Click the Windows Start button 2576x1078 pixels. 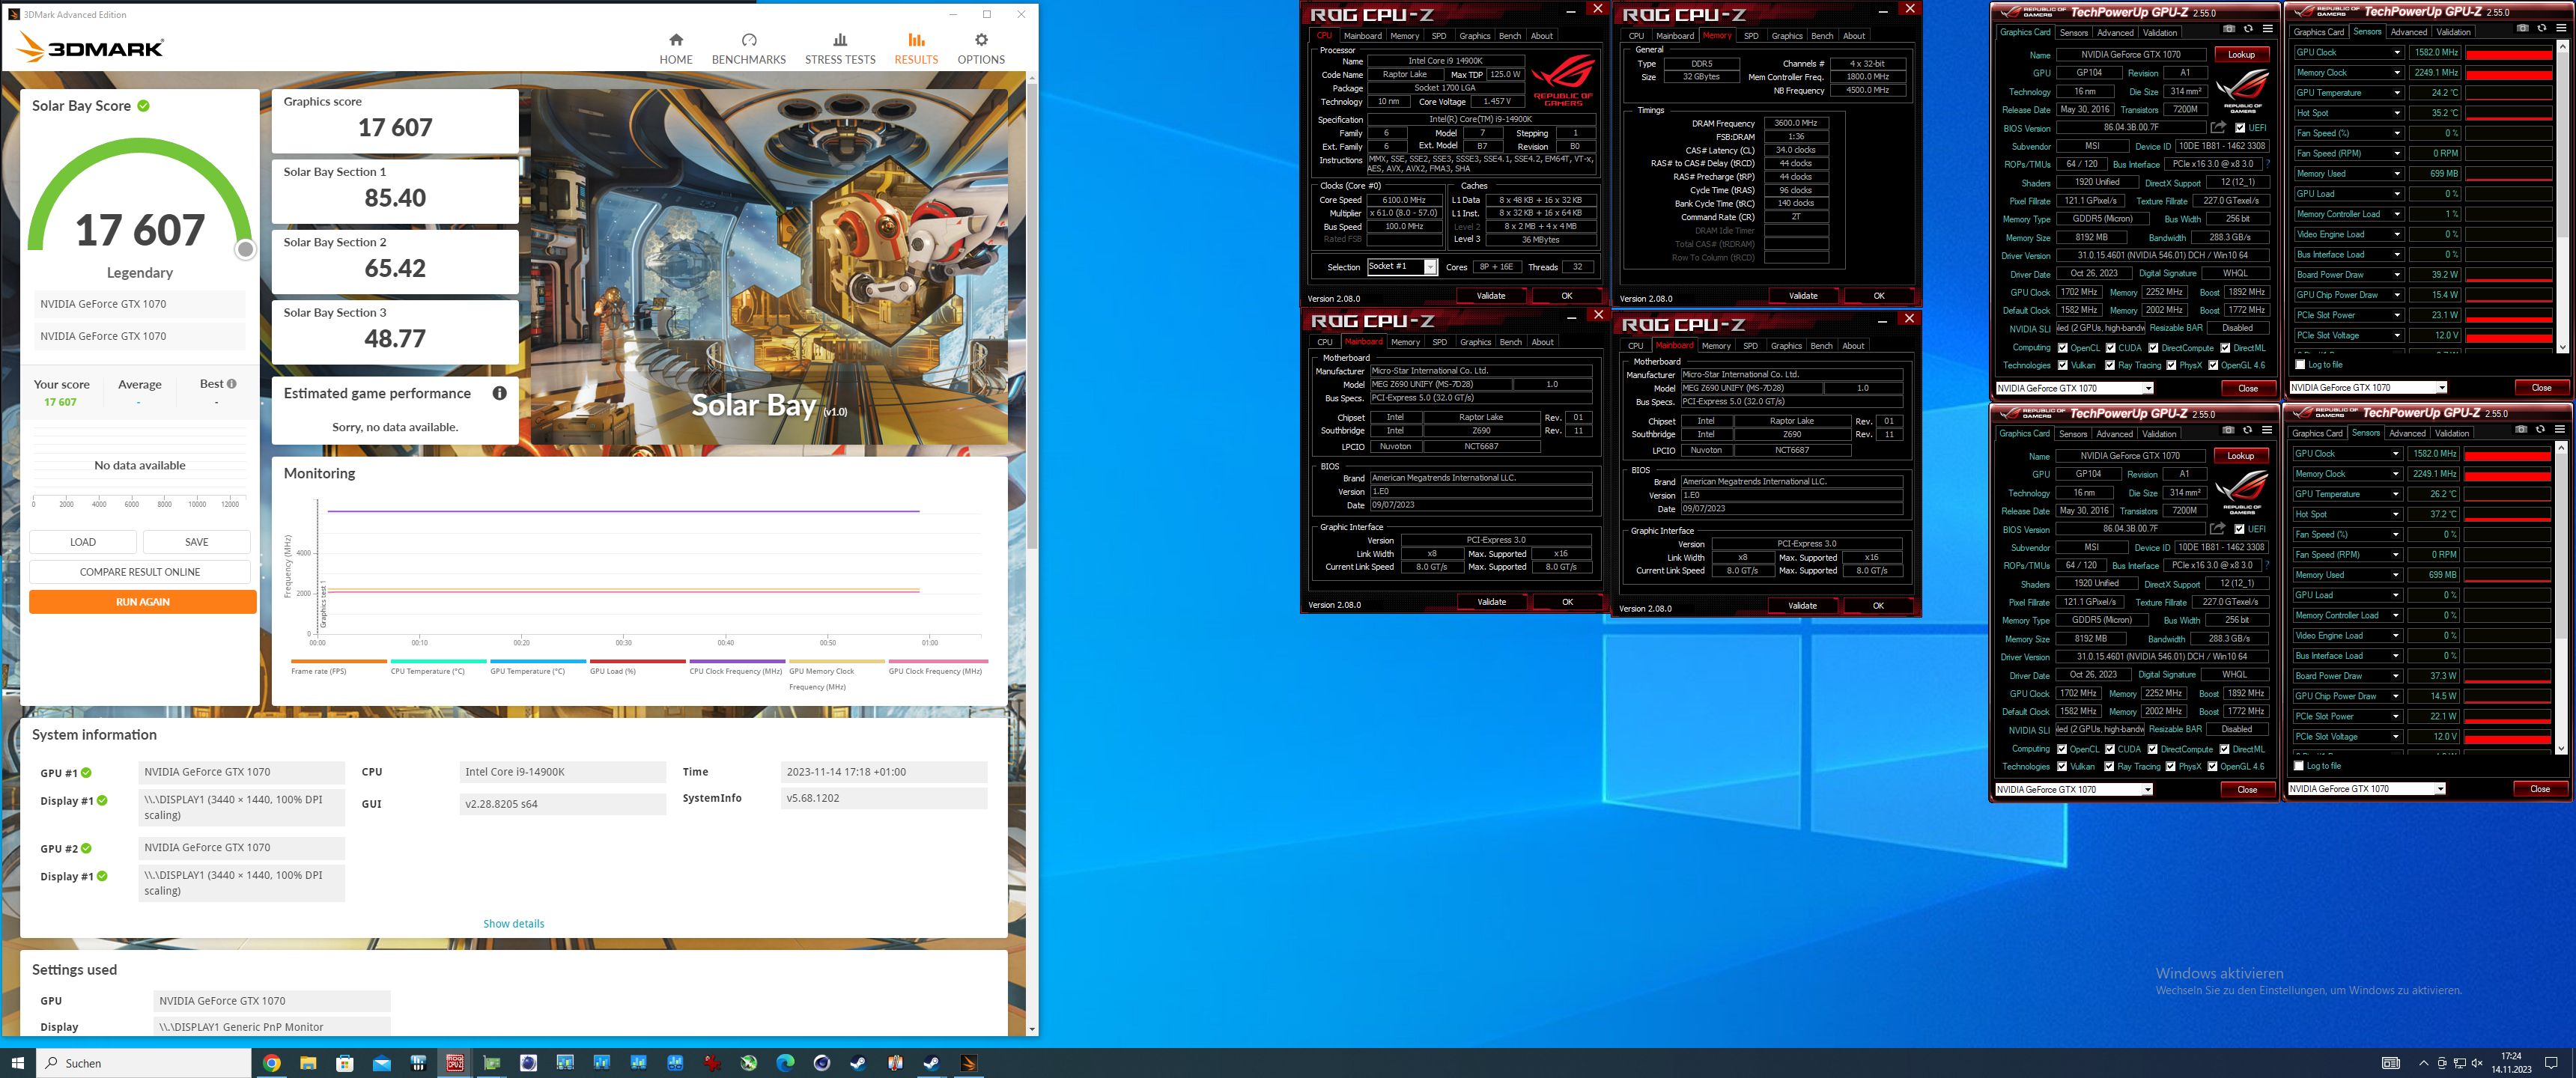(17, 1063)
